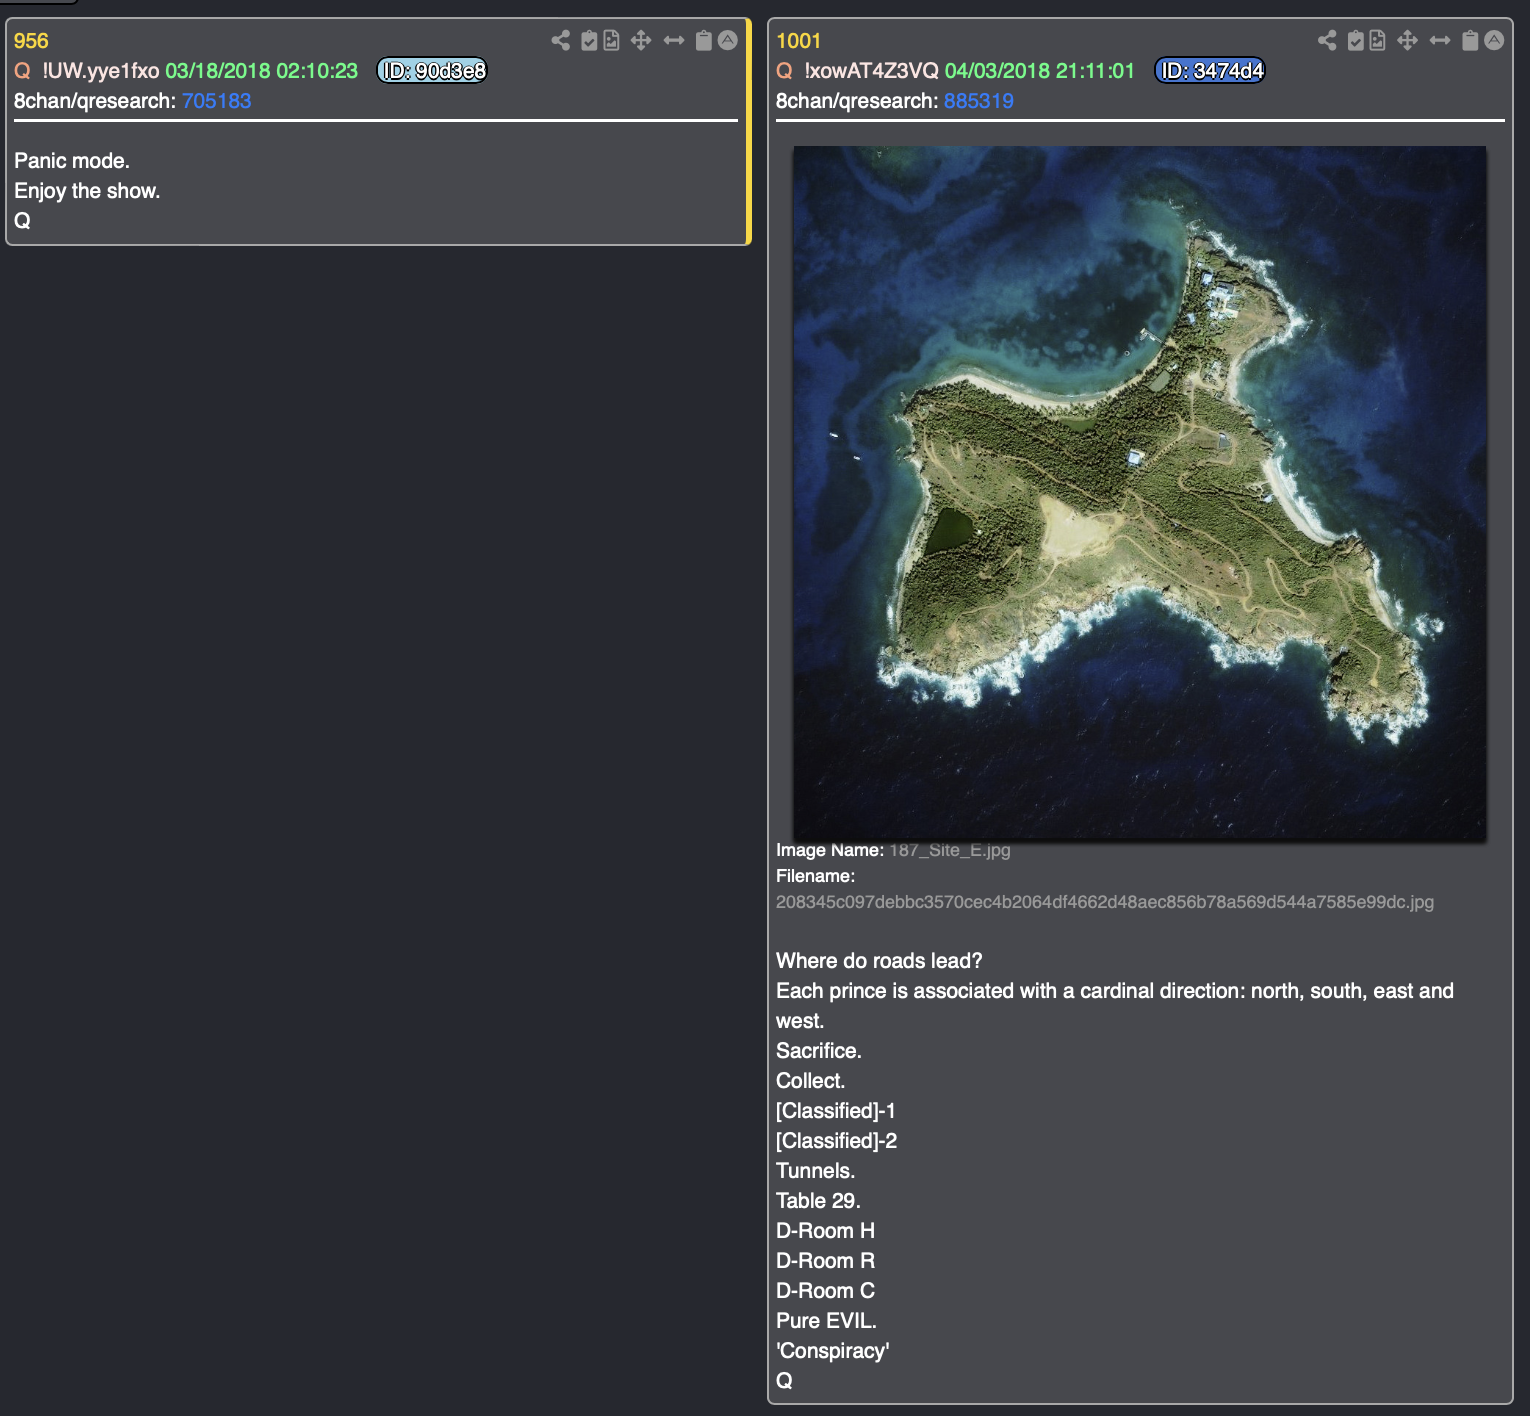Open the image file icon on post 1001
The width and height of the screenshot is (1530, 1416).
pyautogui.click(x=1377, y=40)
